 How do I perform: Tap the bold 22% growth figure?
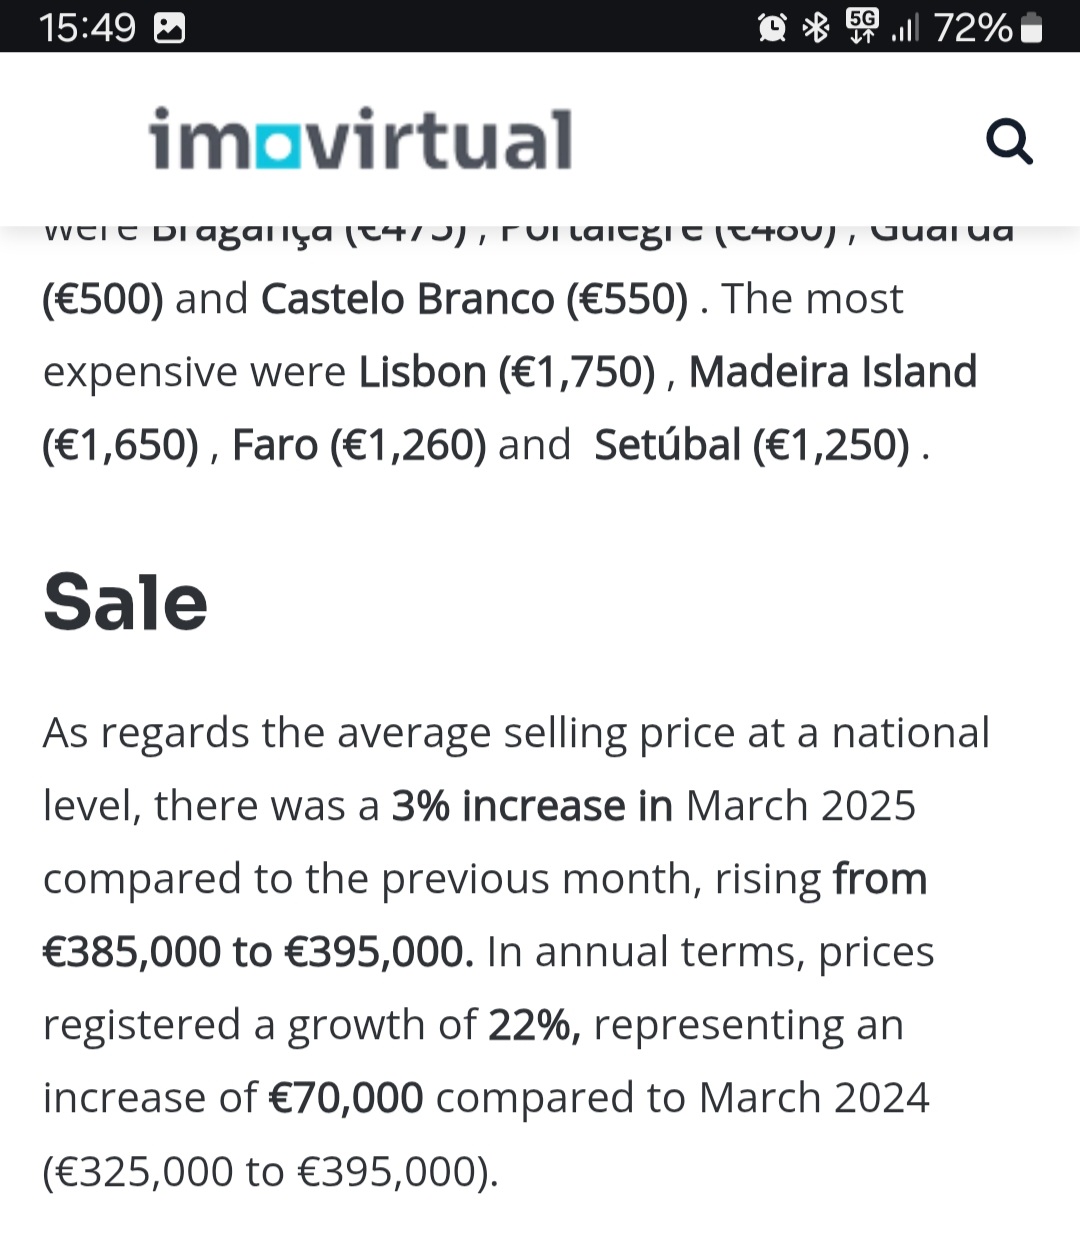click(534, 1025)
